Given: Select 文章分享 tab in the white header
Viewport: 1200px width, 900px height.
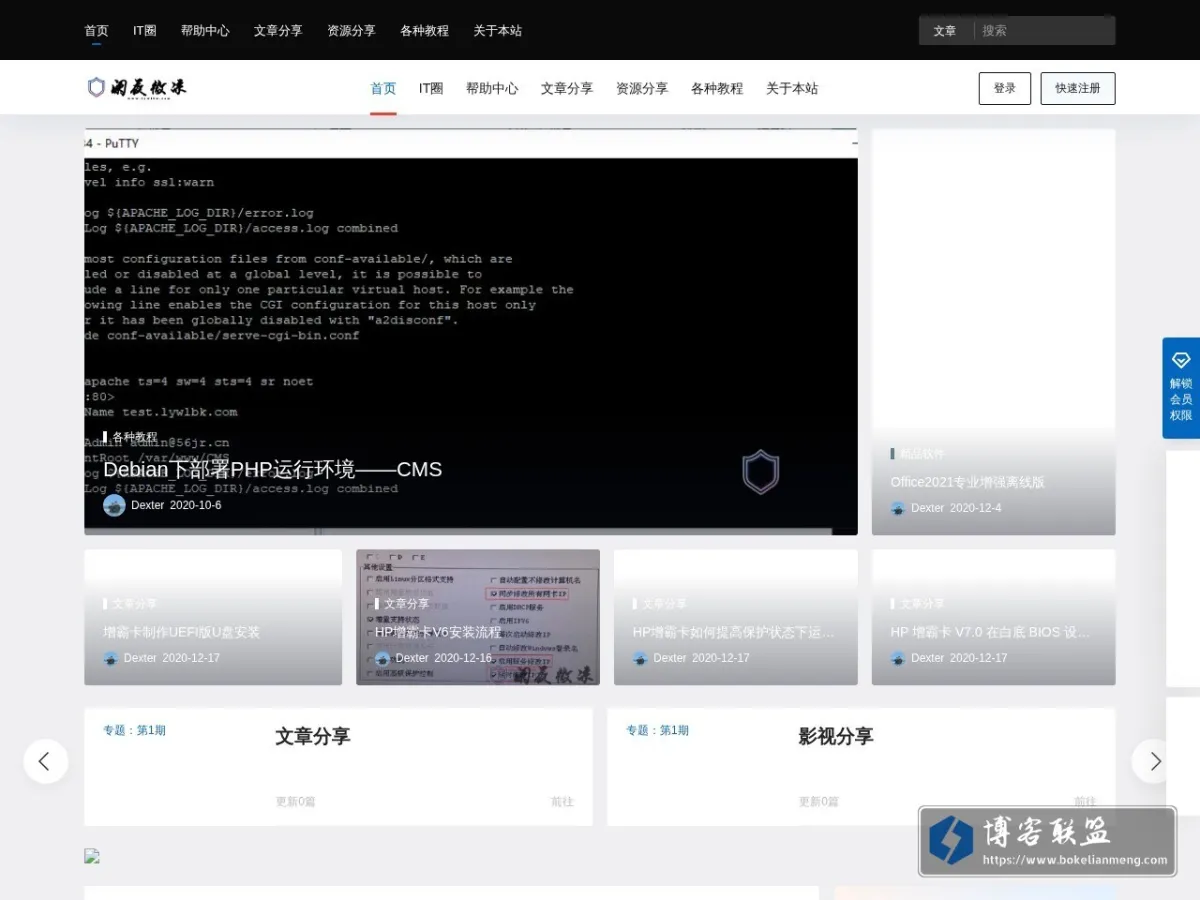Looking at the screenshot, I should coord(567,88).
